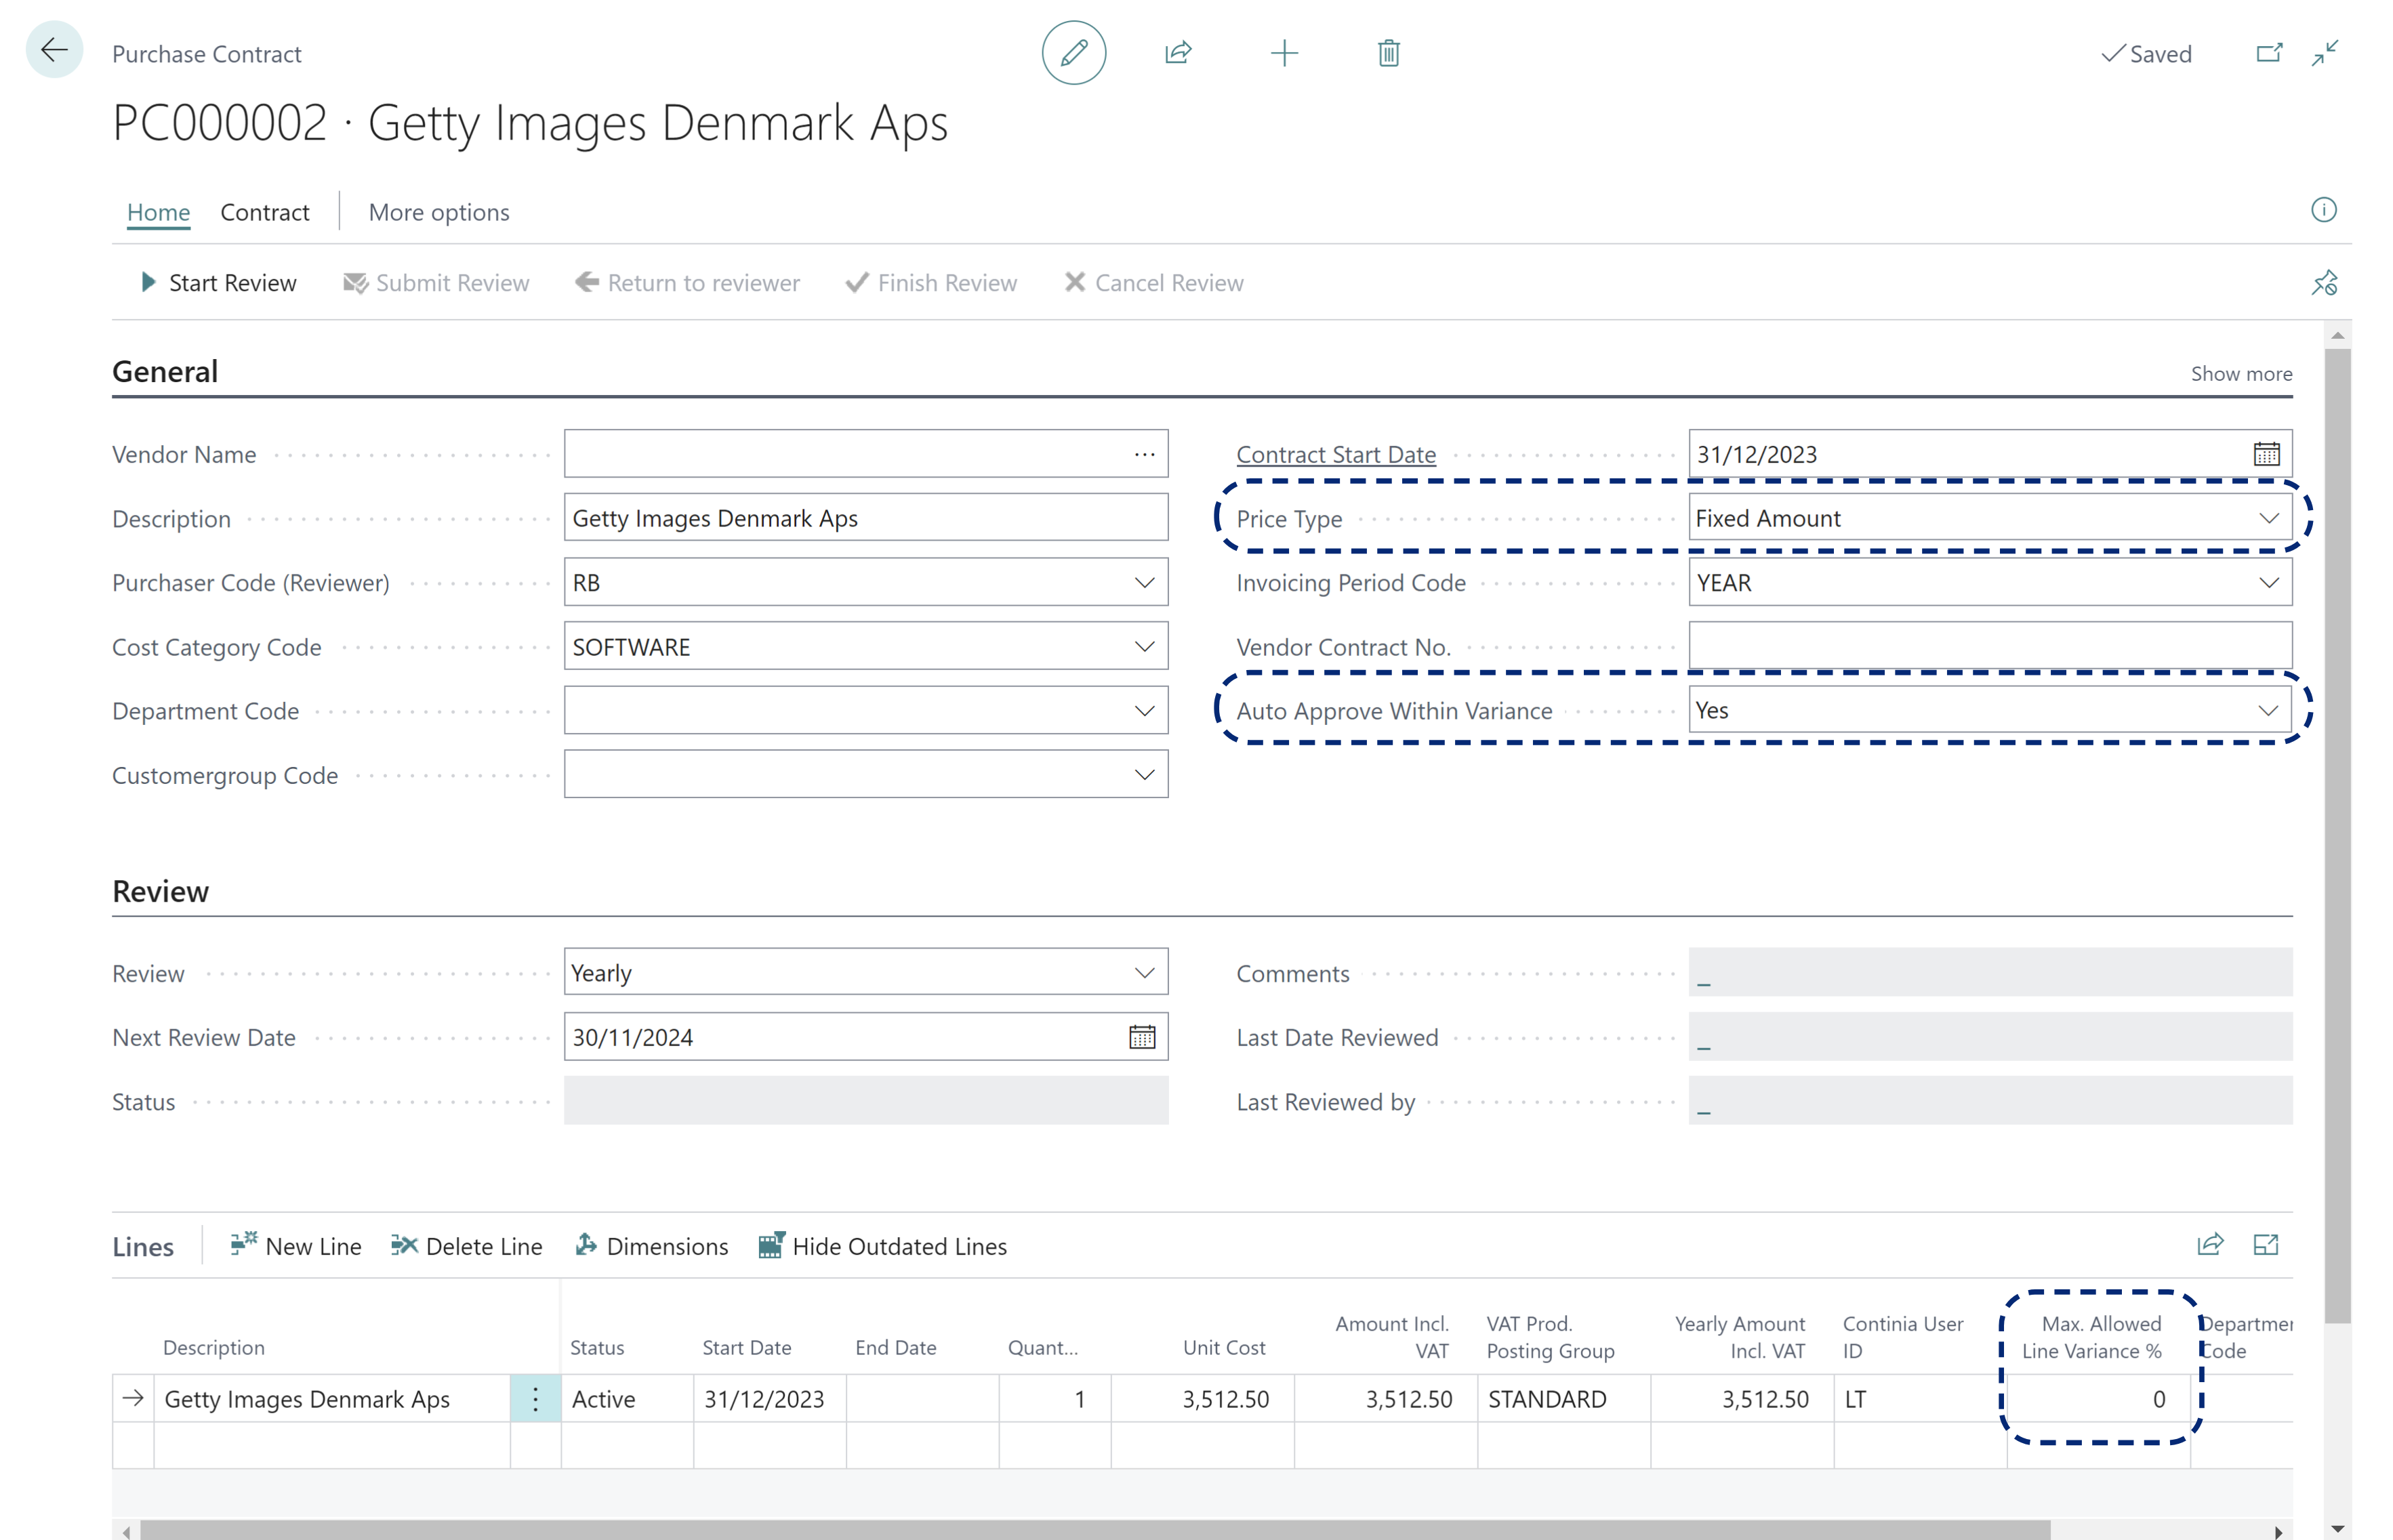The height and width of the screenshot is (1540, 2393).
Task: Click the pencil edit icon
Action: point(1073,53)
